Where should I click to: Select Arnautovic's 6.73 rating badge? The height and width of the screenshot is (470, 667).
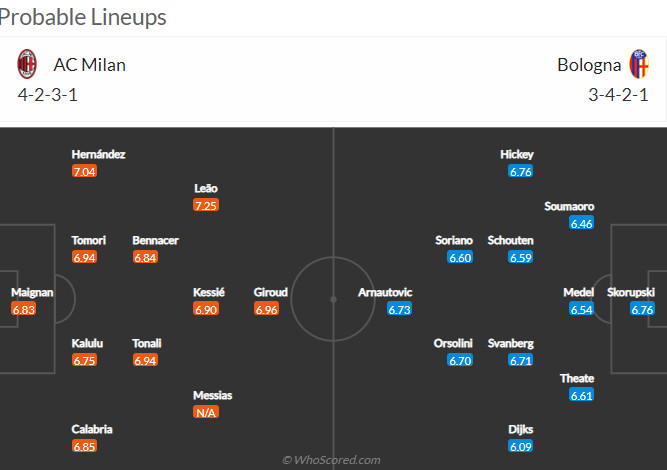click(399, 309)
